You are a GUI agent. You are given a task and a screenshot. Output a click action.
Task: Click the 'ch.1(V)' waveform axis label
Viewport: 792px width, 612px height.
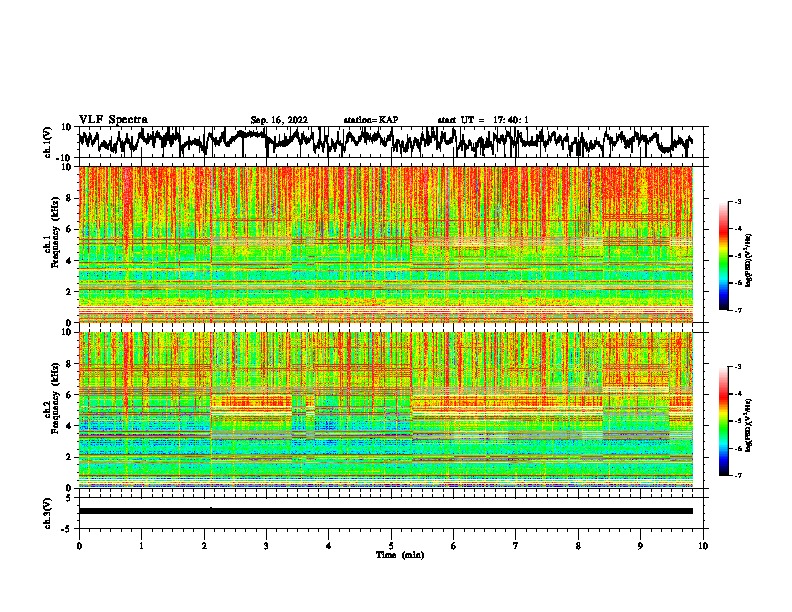48,142
